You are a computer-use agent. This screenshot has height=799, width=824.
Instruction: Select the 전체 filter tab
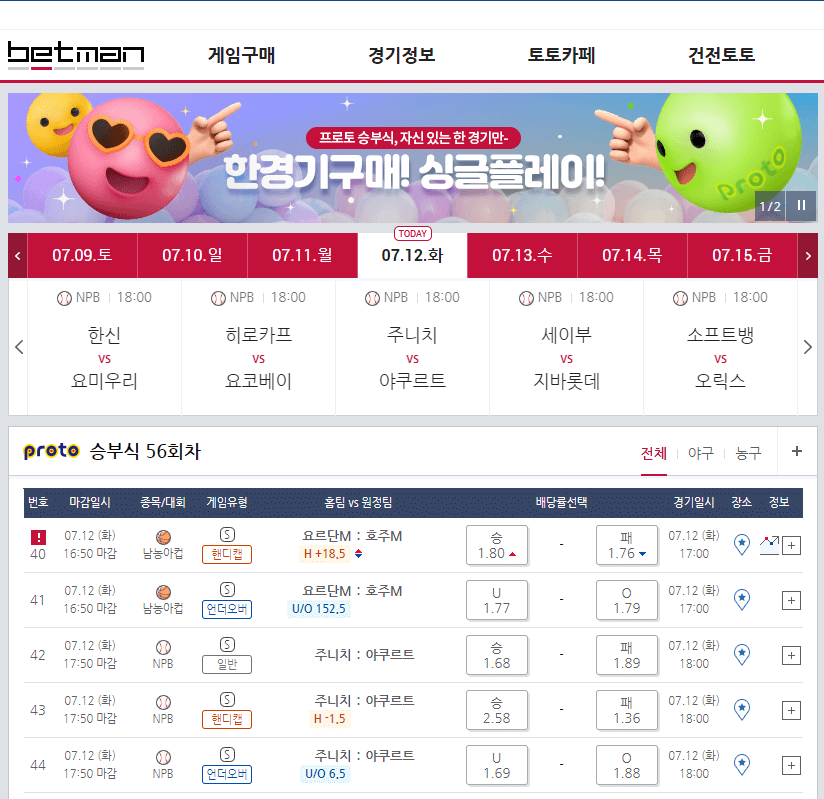click(x=654, y=453)
